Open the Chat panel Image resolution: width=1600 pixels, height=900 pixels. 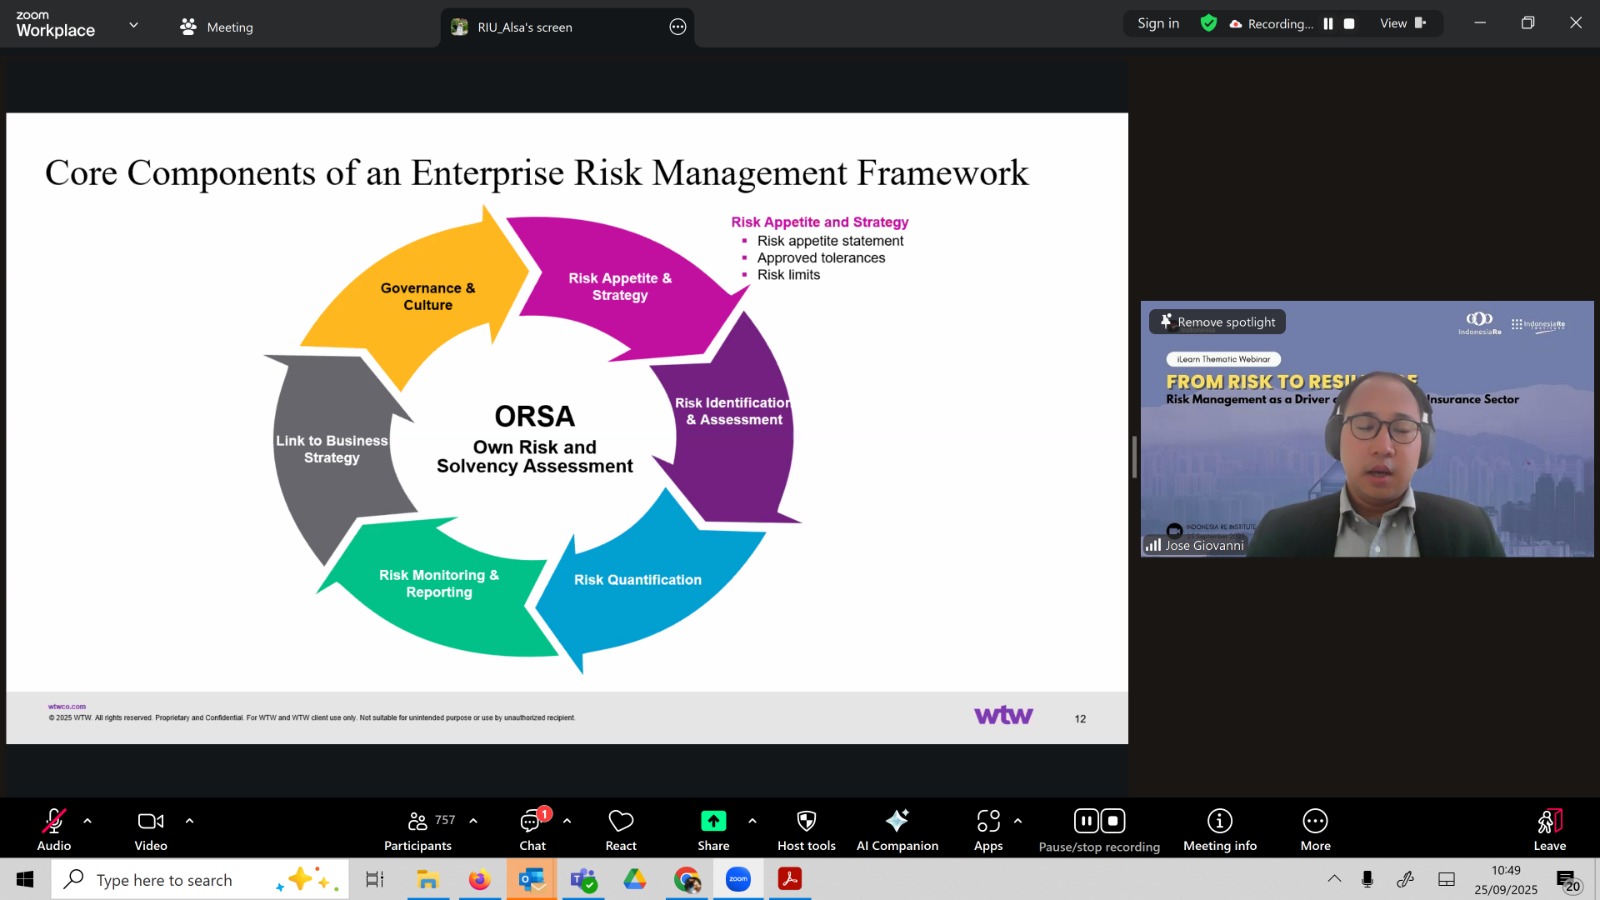coord(532,830)
